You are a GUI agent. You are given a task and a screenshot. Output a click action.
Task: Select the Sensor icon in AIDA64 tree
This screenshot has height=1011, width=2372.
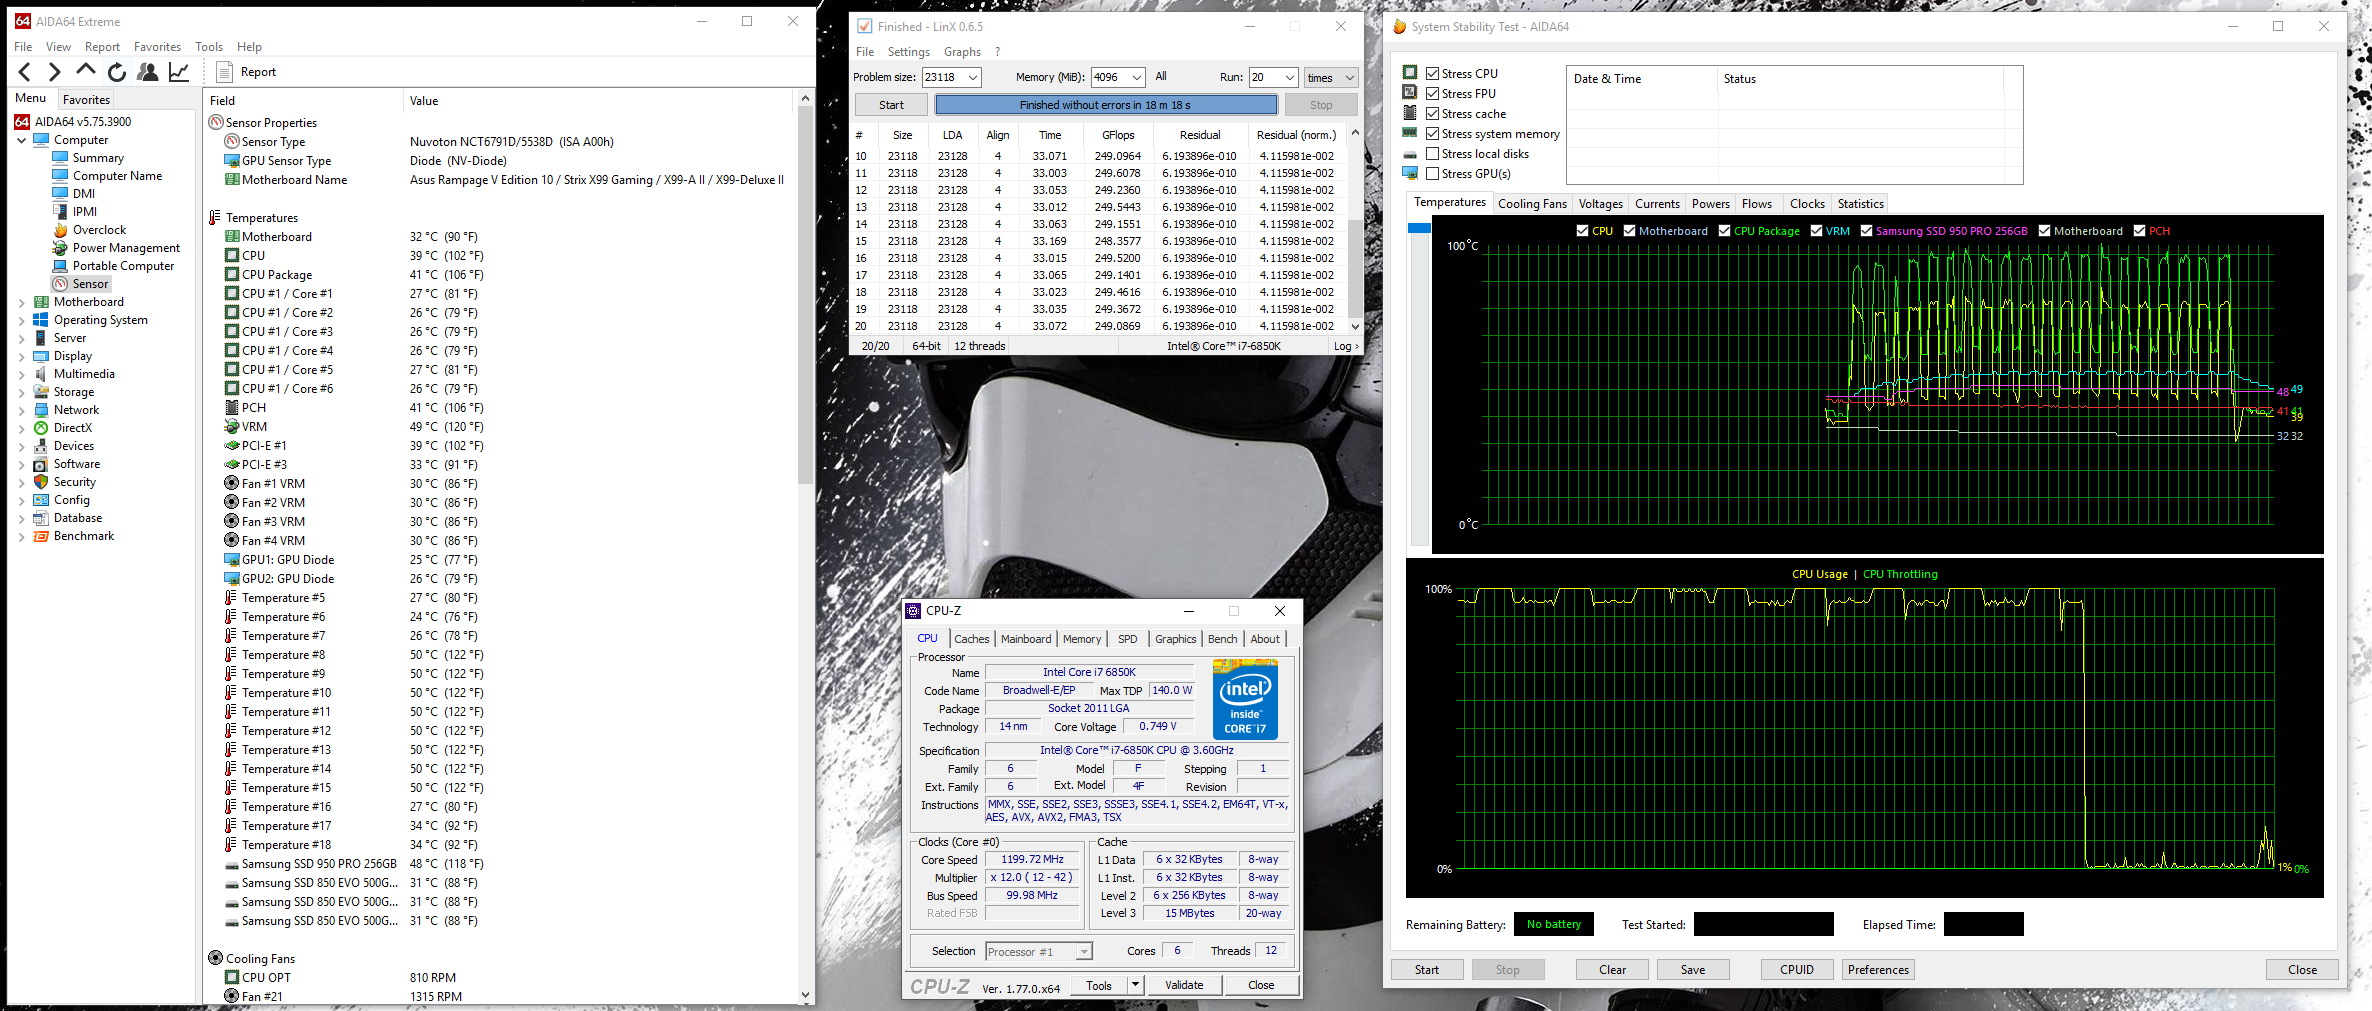tap(60, 284)
